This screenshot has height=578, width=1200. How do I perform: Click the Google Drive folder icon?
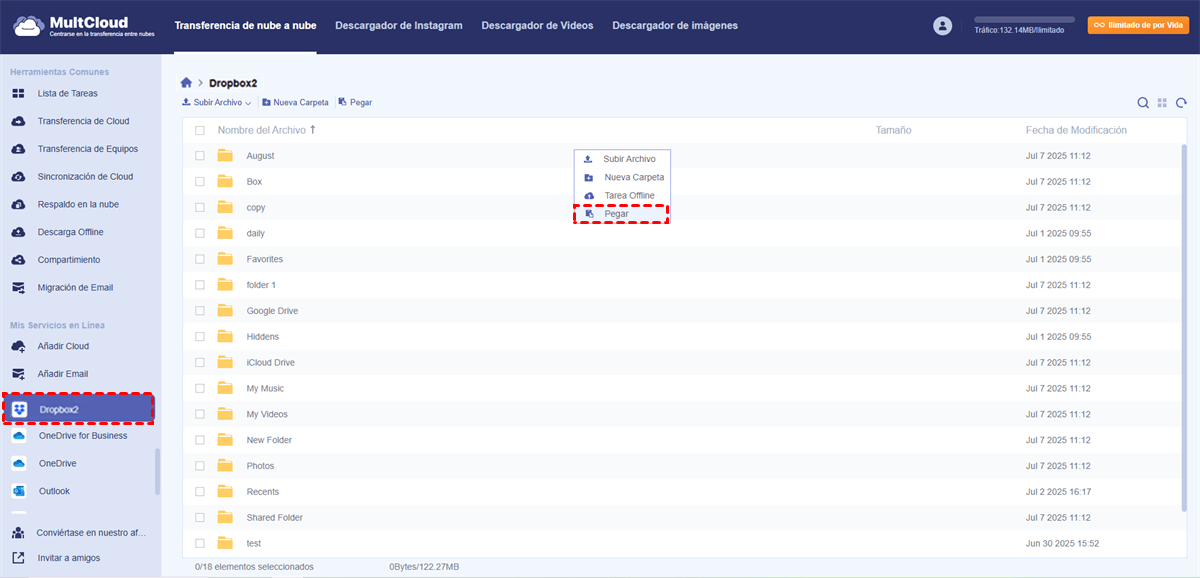point(225,311)
